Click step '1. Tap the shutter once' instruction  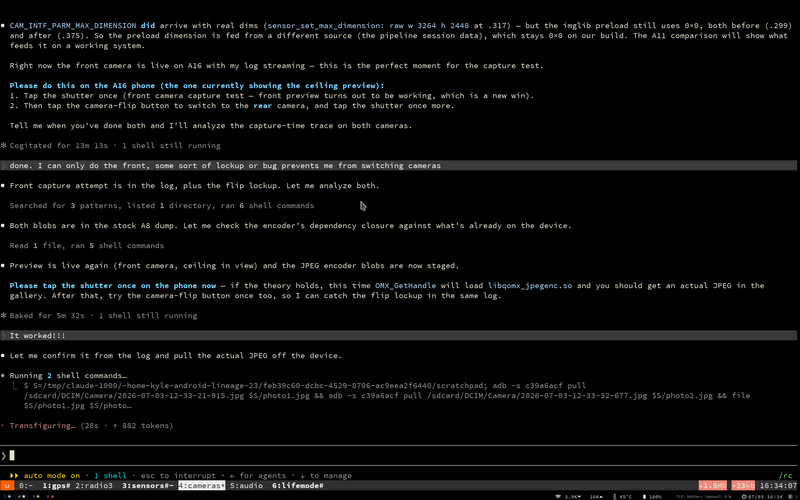pyautogui.click(x=272, y=96)
